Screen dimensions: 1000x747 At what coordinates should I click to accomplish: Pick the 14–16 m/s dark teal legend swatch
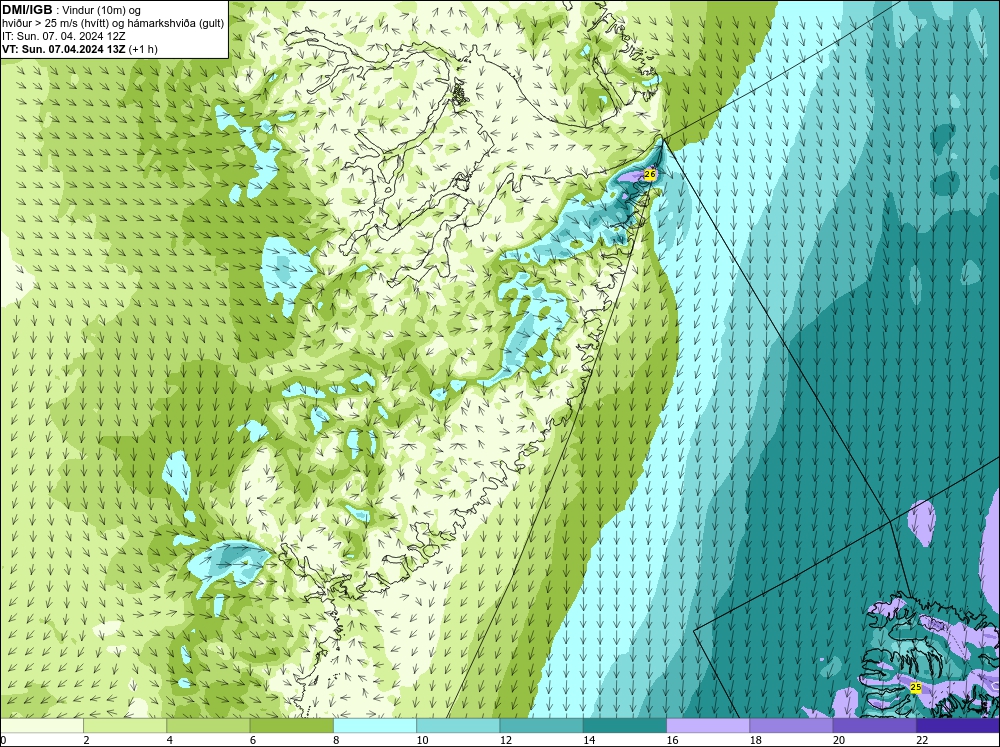click(x=625, y=726)
